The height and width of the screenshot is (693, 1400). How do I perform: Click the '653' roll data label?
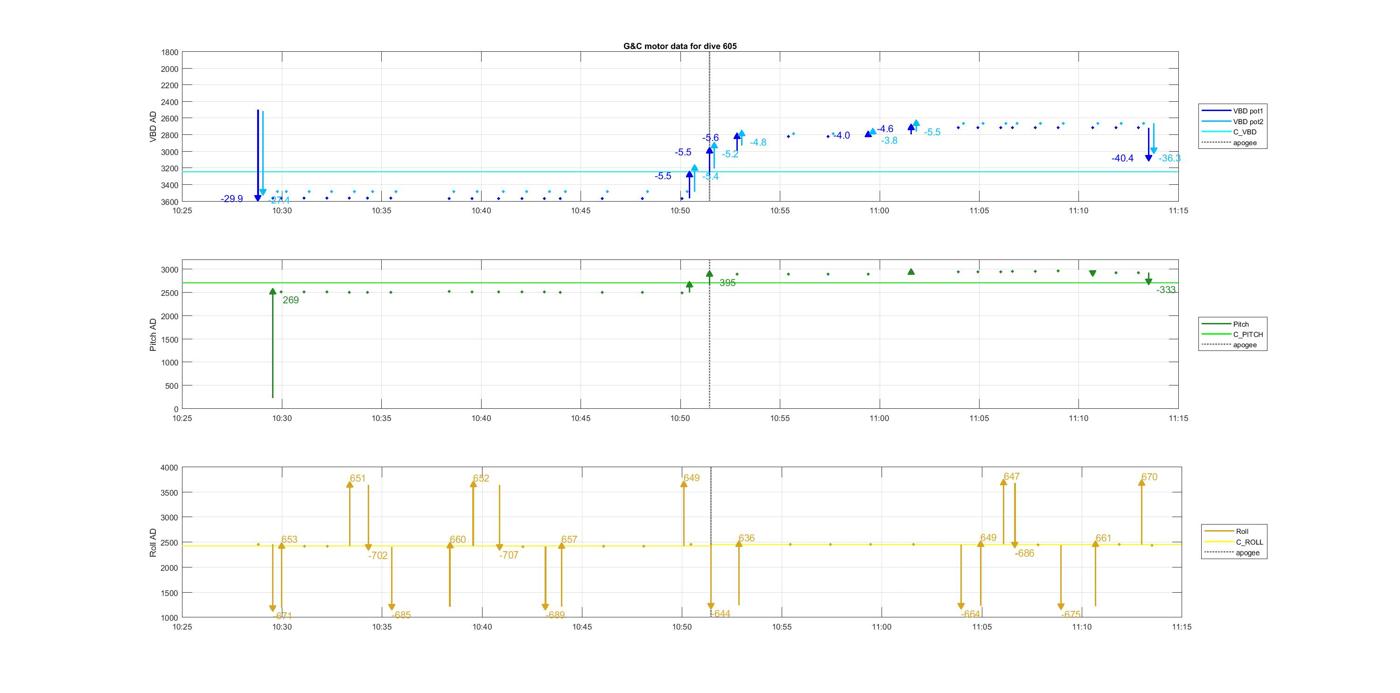(289, 540)
